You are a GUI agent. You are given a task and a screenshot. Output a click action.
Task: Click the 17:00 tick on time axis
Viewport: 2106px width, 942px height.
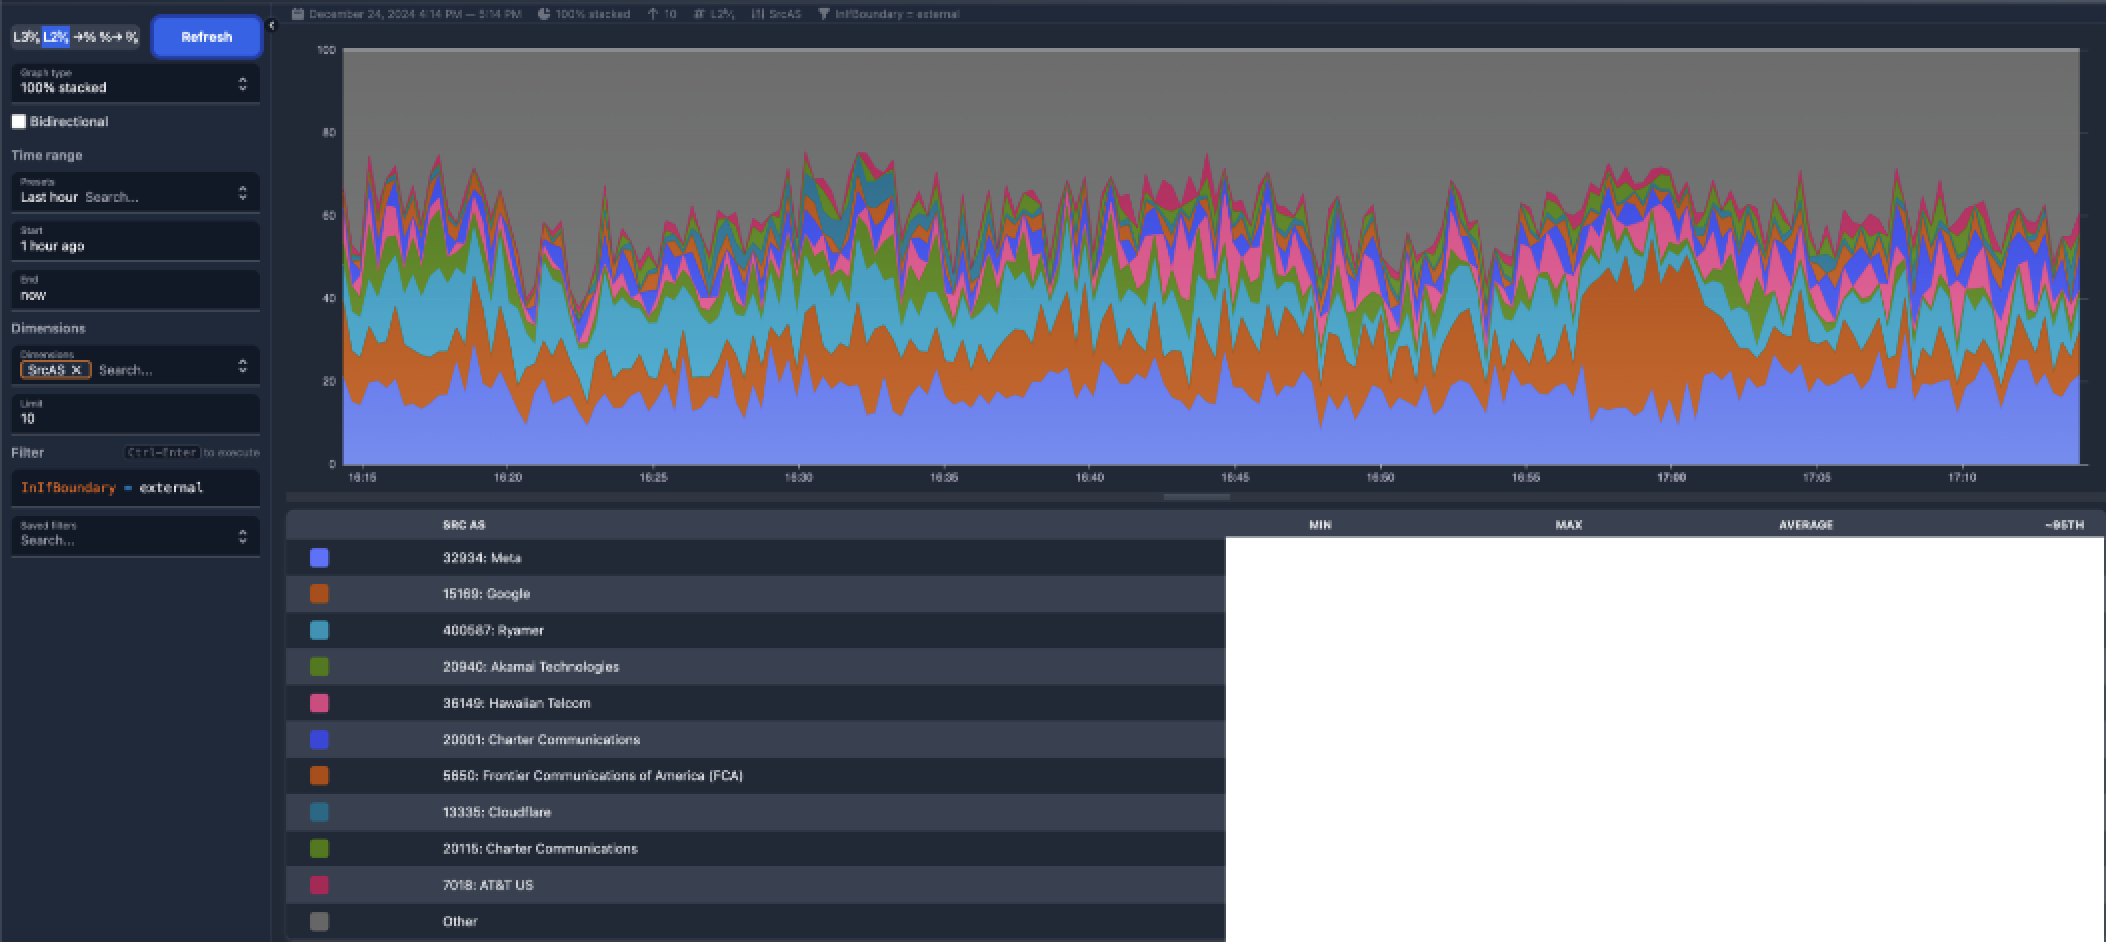point(1671,478)
